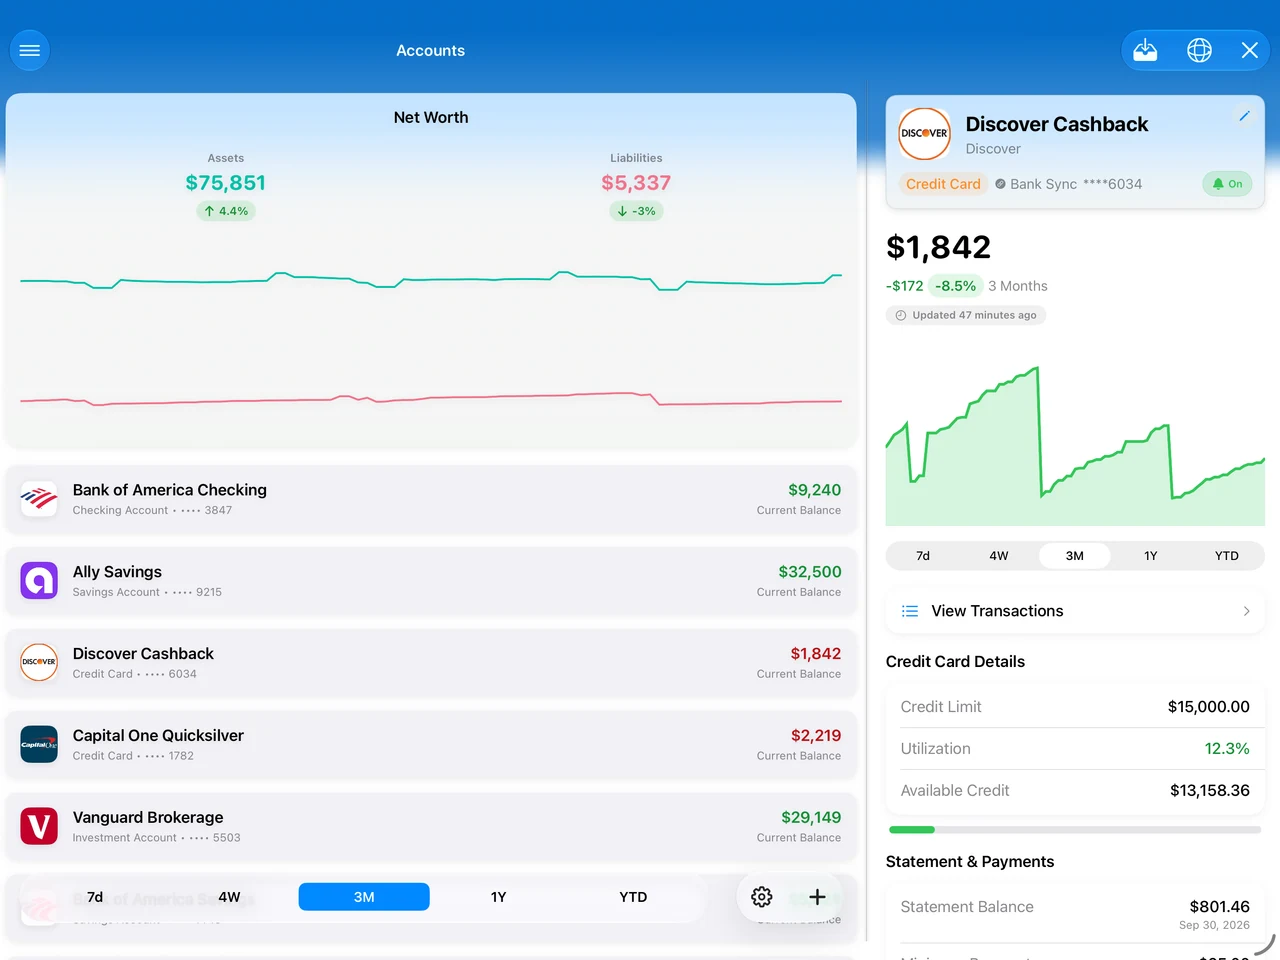Image resolution: width=1280 pixels, height=960 pixels.
Task: Click the liabilities -3% change badge
Action: pyautogui.click(x=636, y=211)
